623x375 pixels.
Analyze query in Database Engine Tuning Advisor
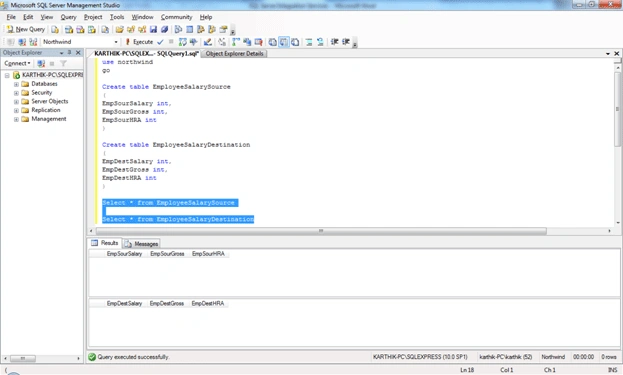click(193, 42)
